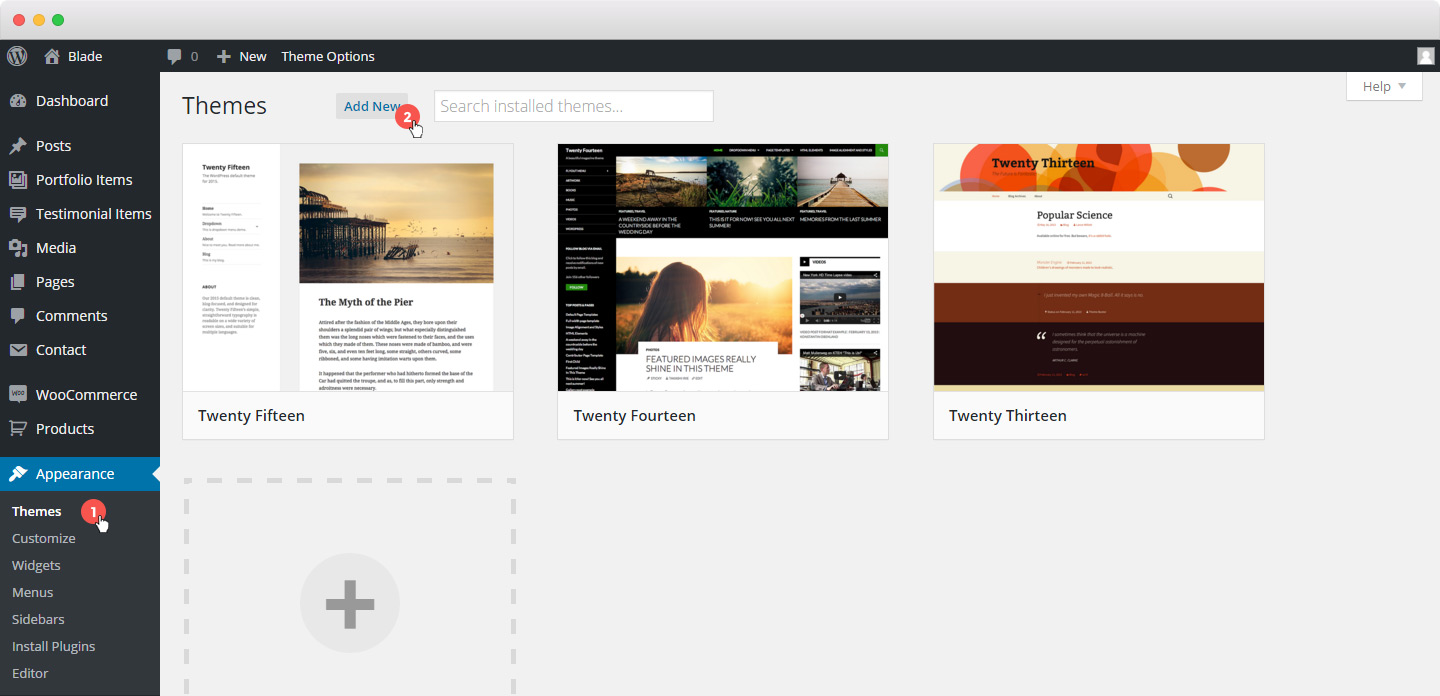Open the Customize link
Screen dimensions: 1440x696
(43, 538)
